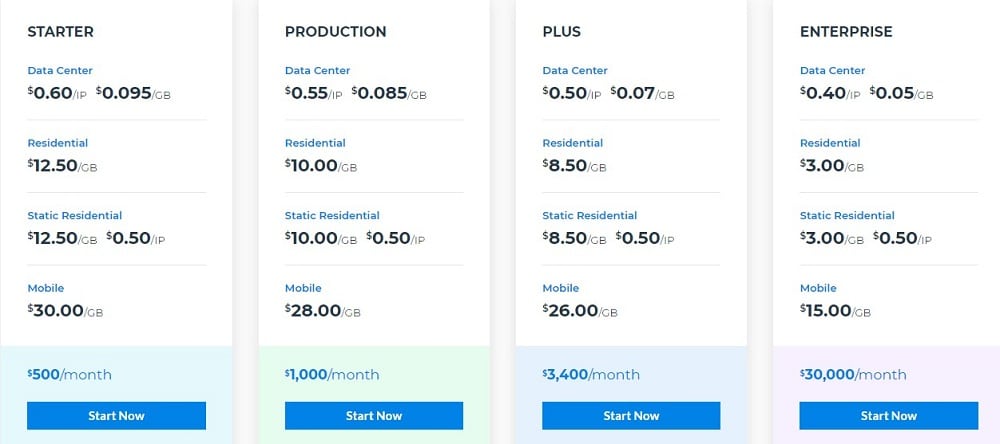Image resolution: width=1000 pixels, height=444 pixels.
Task: Open Data Center link in Enterprise card
Action: (x=833, y=70)
